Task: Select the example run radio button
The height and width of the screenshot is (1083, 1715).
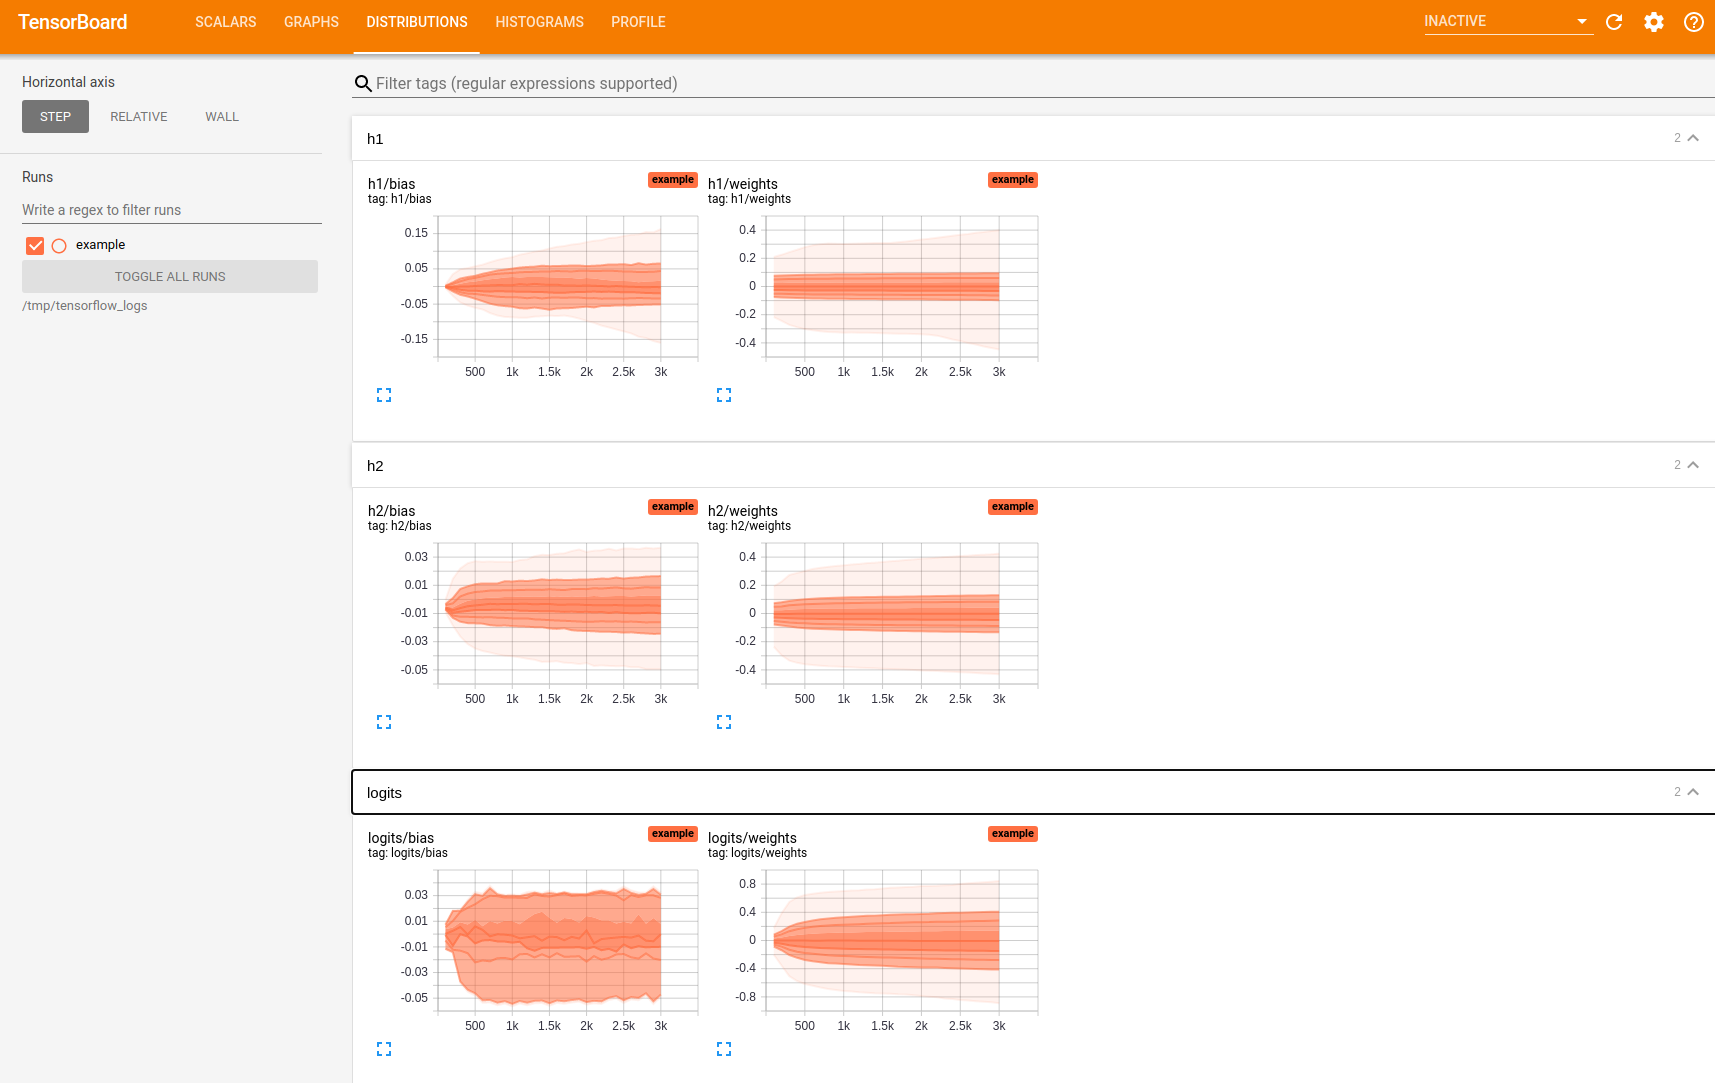Action: click(59, 245)
